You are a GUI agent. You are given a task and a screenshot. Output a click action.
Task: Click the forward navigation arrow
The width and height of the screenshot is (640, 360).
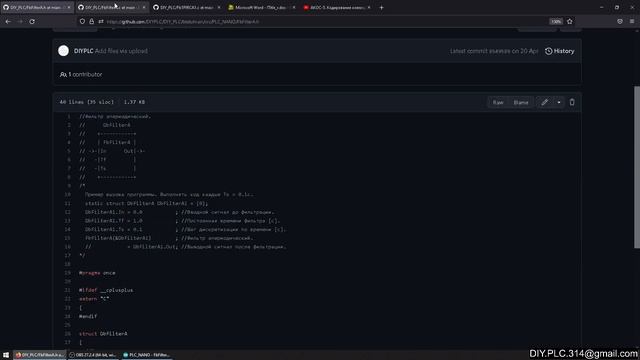coord(20,21)
